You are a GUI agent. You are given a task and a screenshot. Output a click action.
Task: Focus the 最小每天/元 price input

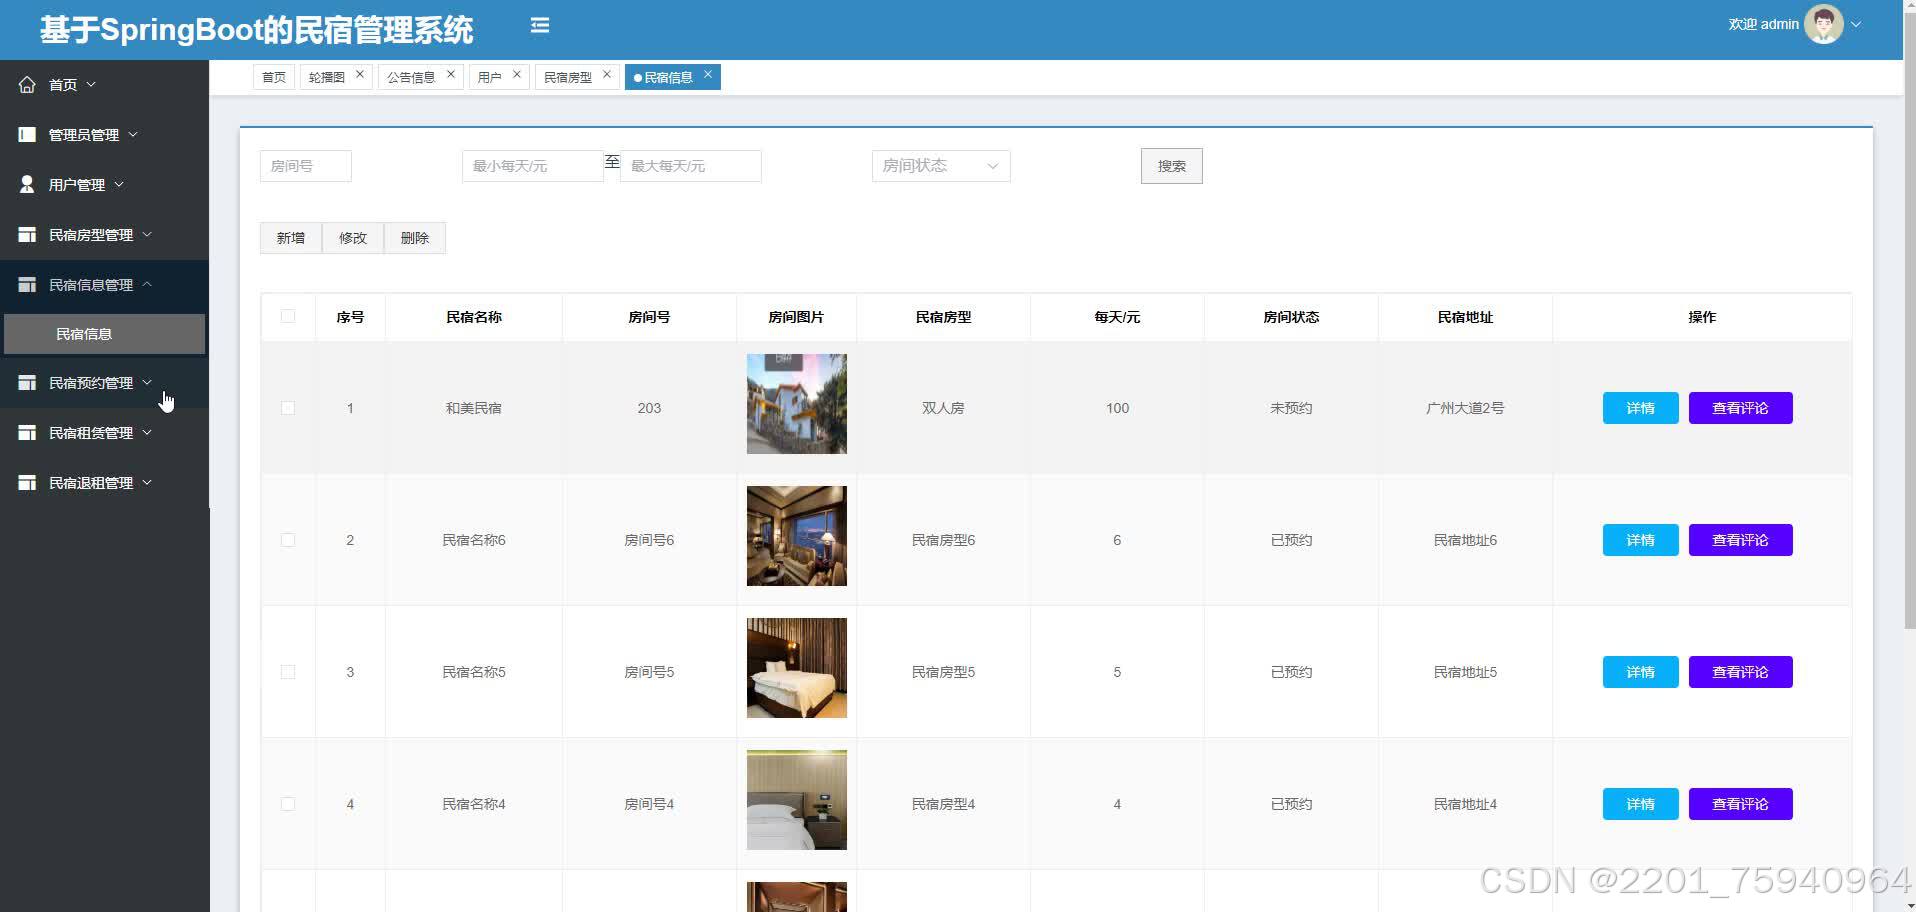(533, 166)
